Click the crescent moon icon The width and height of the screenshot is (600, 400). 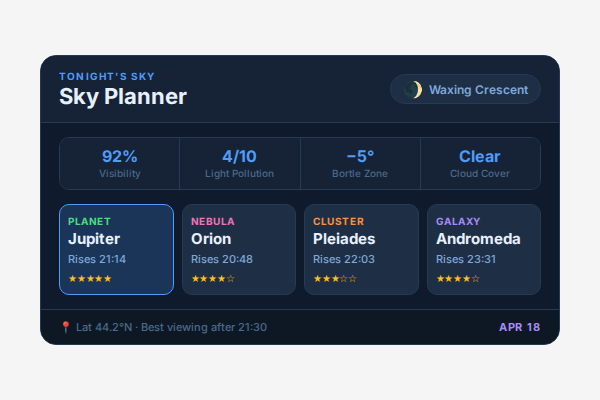(412, 90)
